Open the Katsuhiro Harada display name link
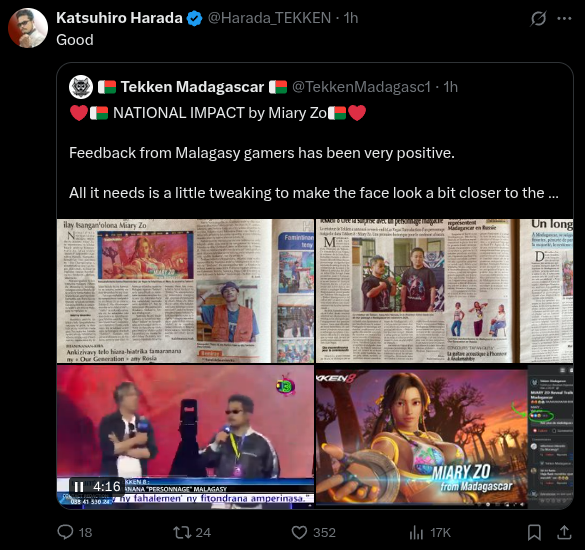 [x=119, y=18]
